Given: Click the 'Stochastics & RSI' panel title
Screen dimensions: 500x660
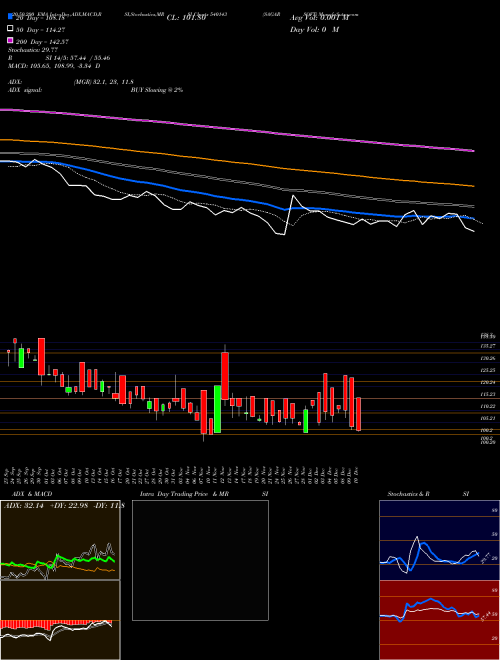Looking at the screenshot, I should [428, 494].
